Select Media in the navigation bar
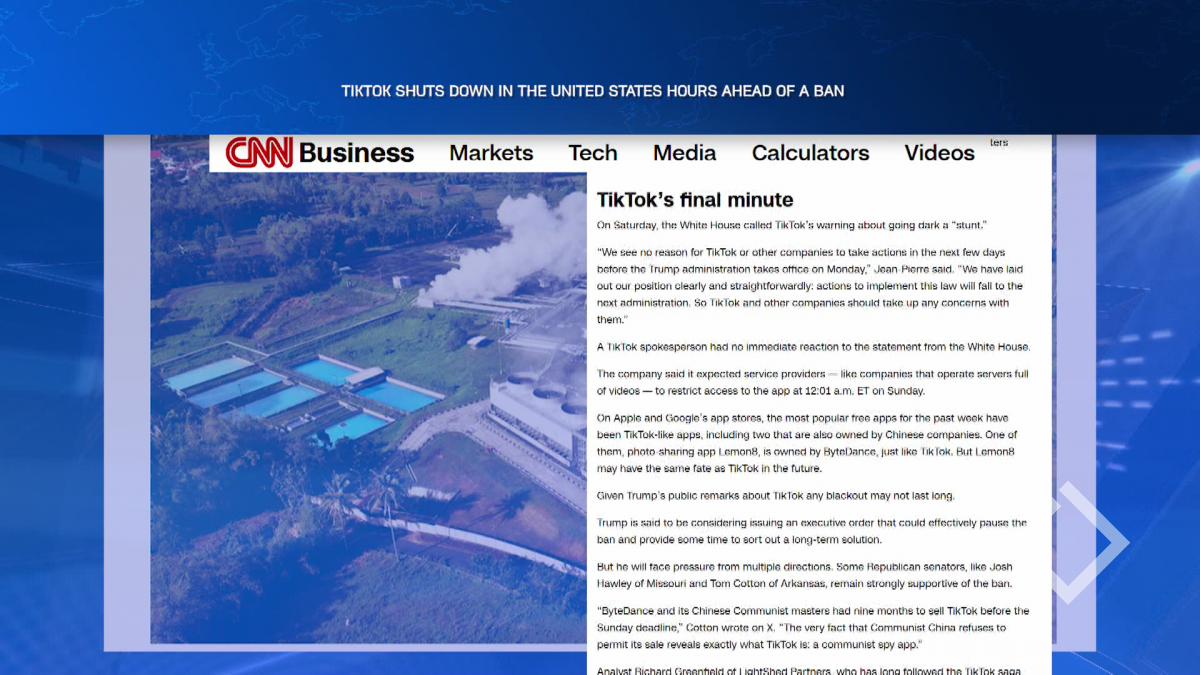The image size is (1200, 675). click(x=684, y=153)
